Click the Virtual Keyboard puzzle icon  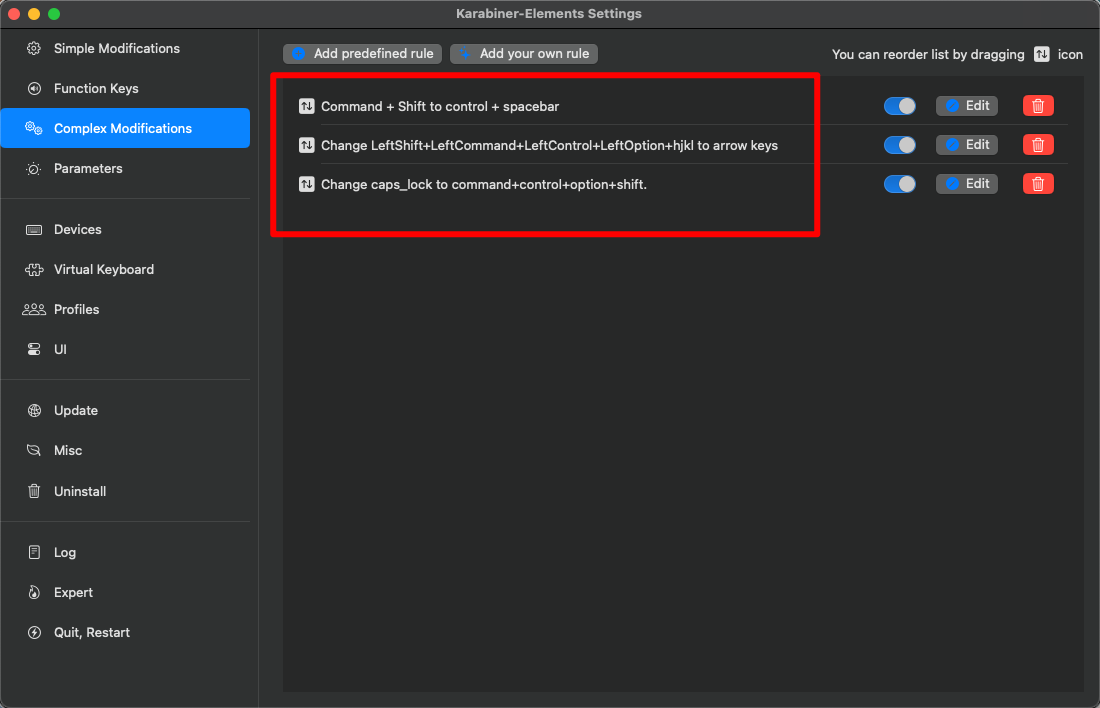point(34,269)
